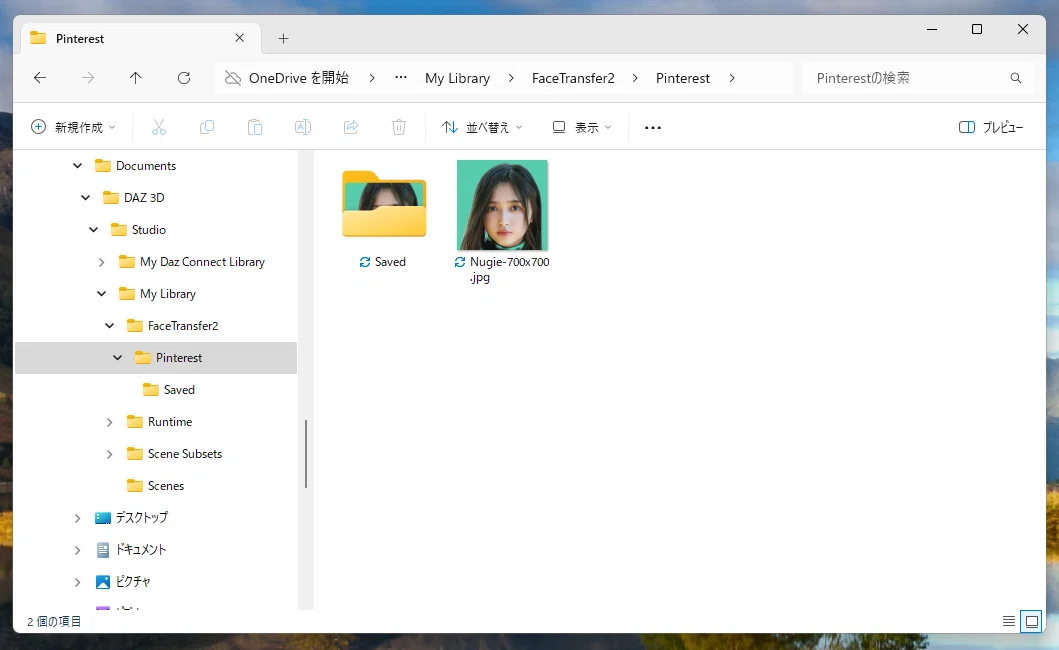Viewport: 1059px width, 650px height.
Task: Click the share icon in toolbar
Action: tap(351, 127)
